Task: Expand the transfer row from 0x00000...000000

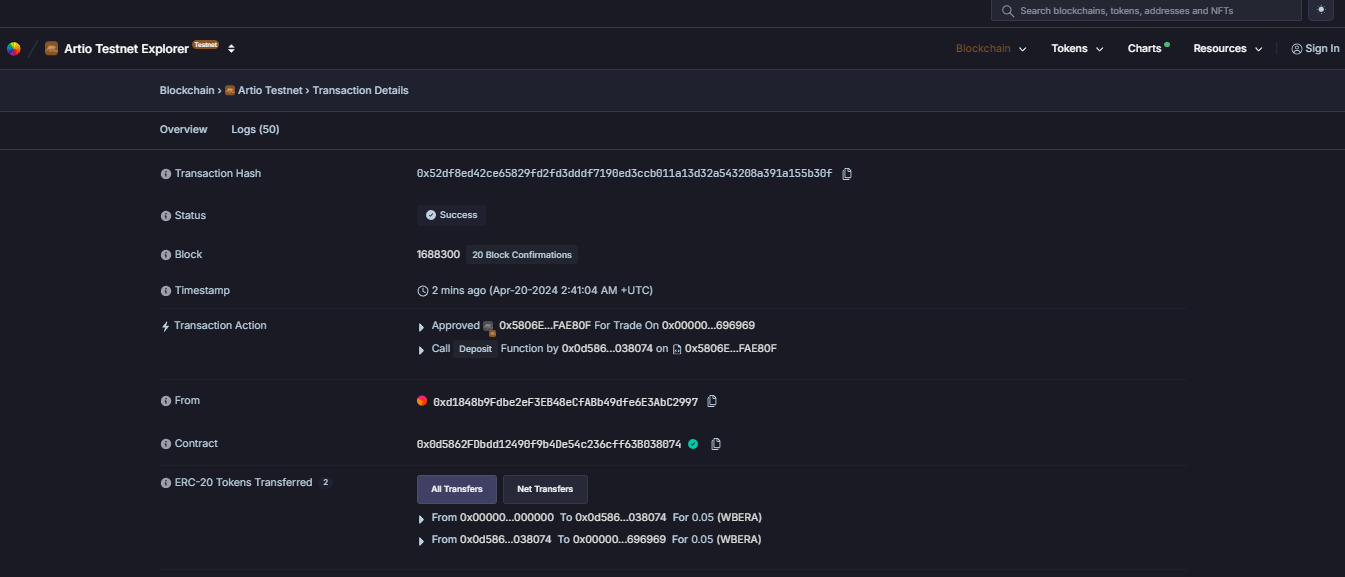Action: click(421, 519)
